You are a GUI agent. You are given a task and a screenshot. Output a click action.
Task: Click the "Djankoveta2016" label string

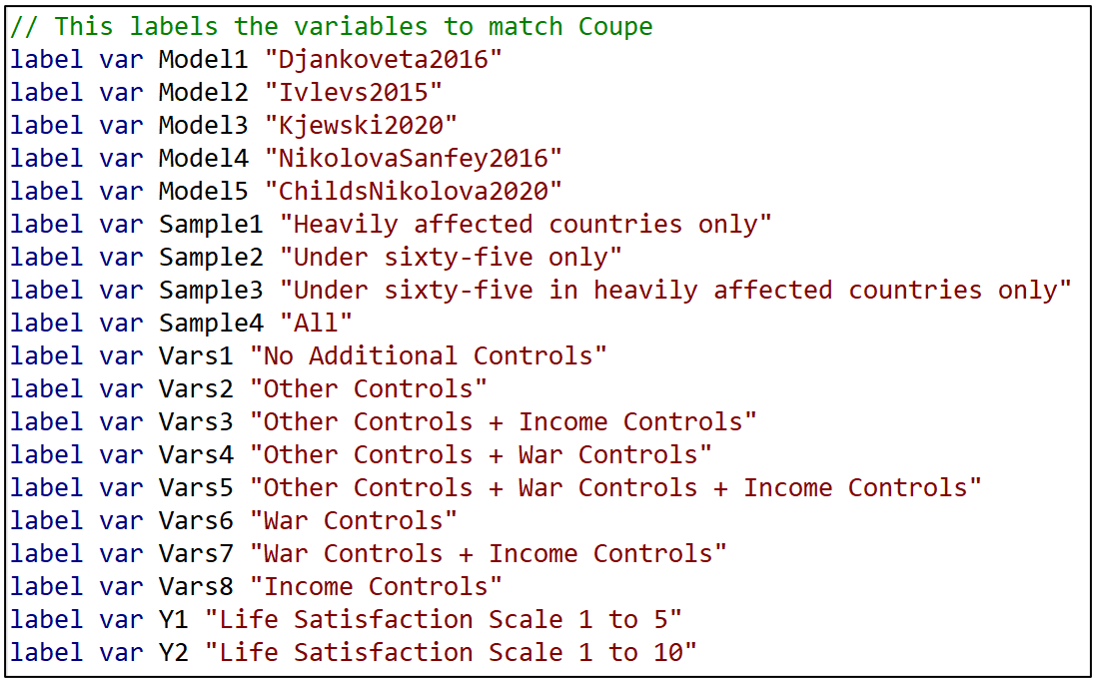383,59
